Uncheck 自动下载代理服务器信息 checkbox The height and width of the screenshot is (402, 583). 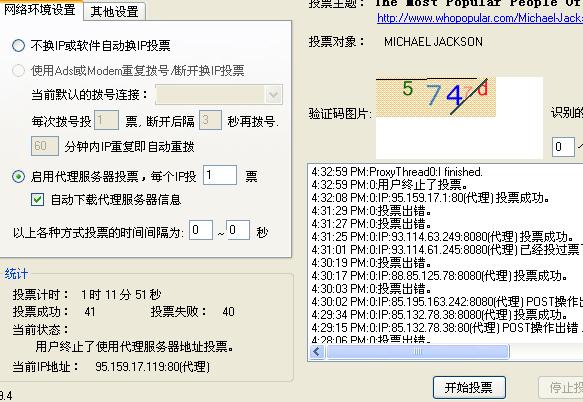tap(37, 200)
